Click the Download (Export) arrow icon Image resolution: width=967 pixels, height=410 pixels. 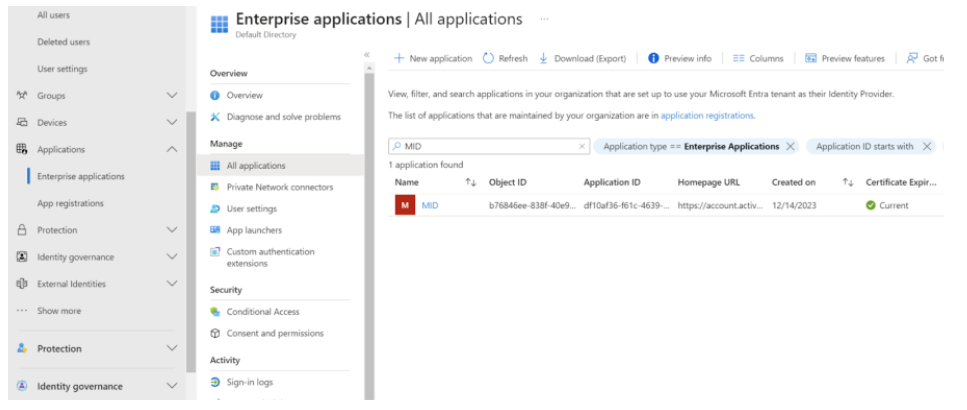pos(544,59)
